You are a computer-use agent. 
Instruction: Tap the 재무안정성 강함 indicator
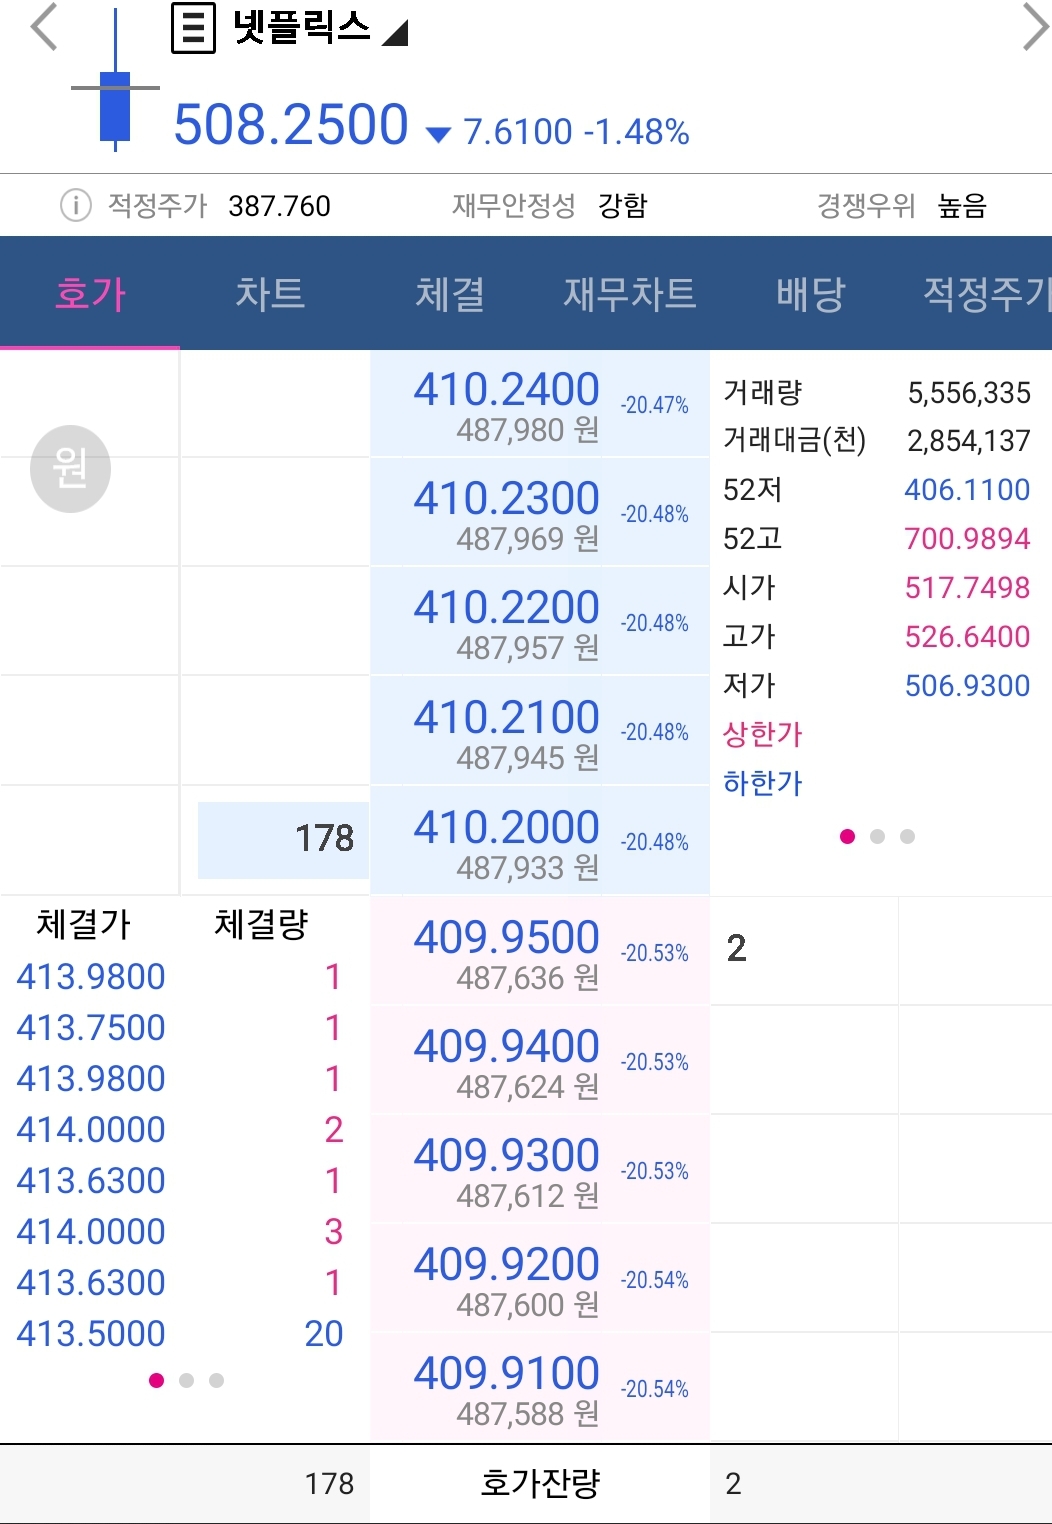549,206
